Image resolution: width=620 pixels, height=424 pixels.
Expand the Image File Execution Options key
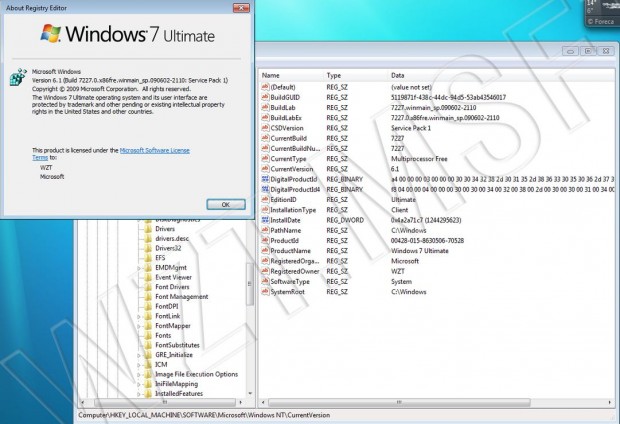[139, 375]
